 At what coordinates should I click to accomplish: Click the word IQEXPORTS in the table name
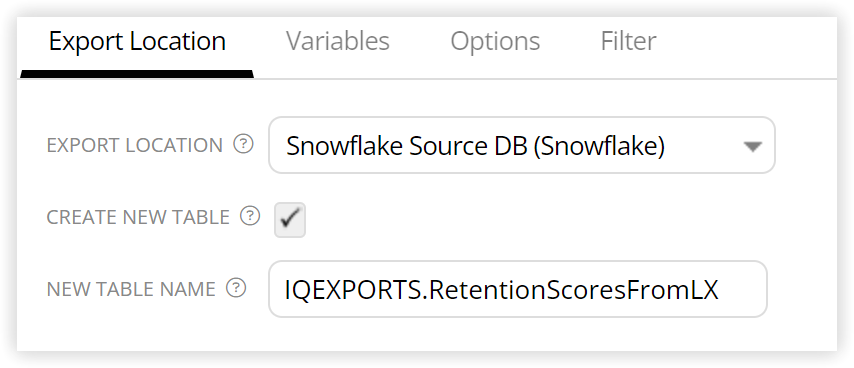[352, 290]
